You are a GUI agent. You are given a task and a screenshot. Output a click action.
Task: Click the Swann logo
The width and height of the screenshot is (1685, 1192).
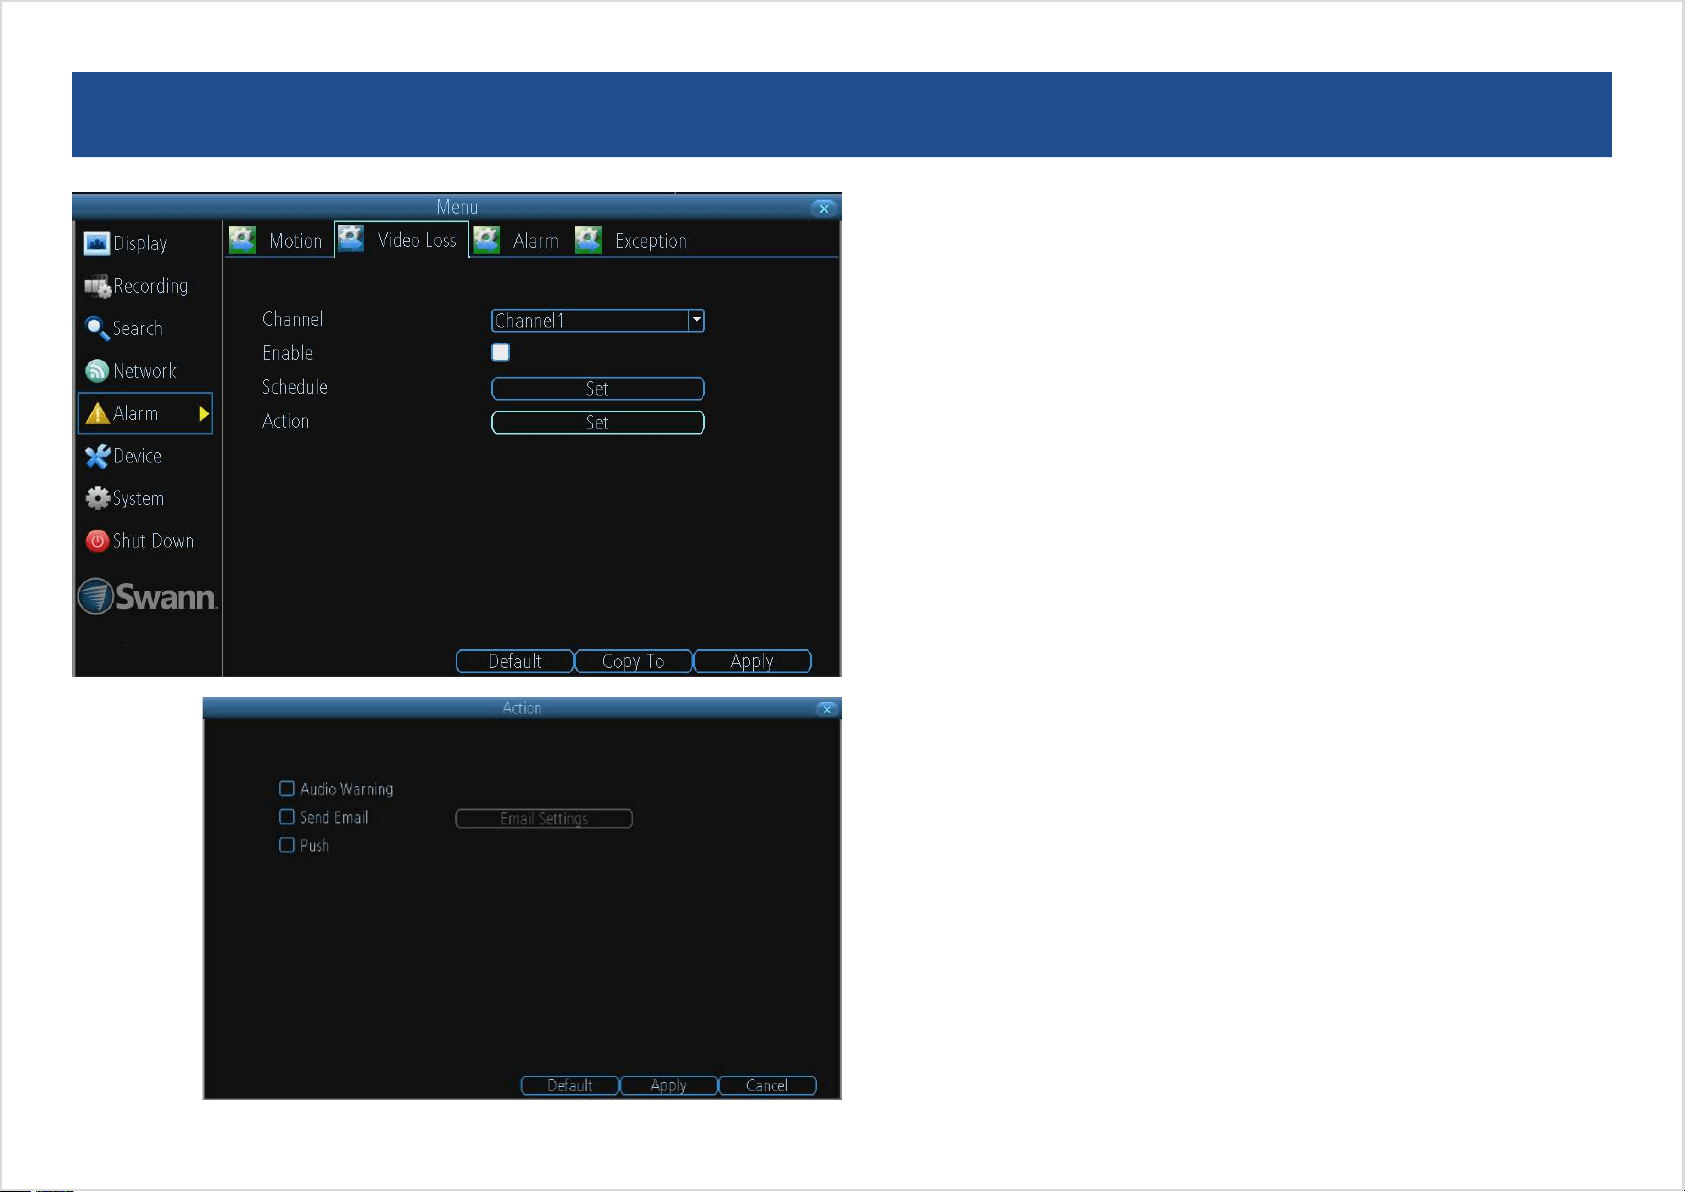[147, 596]
